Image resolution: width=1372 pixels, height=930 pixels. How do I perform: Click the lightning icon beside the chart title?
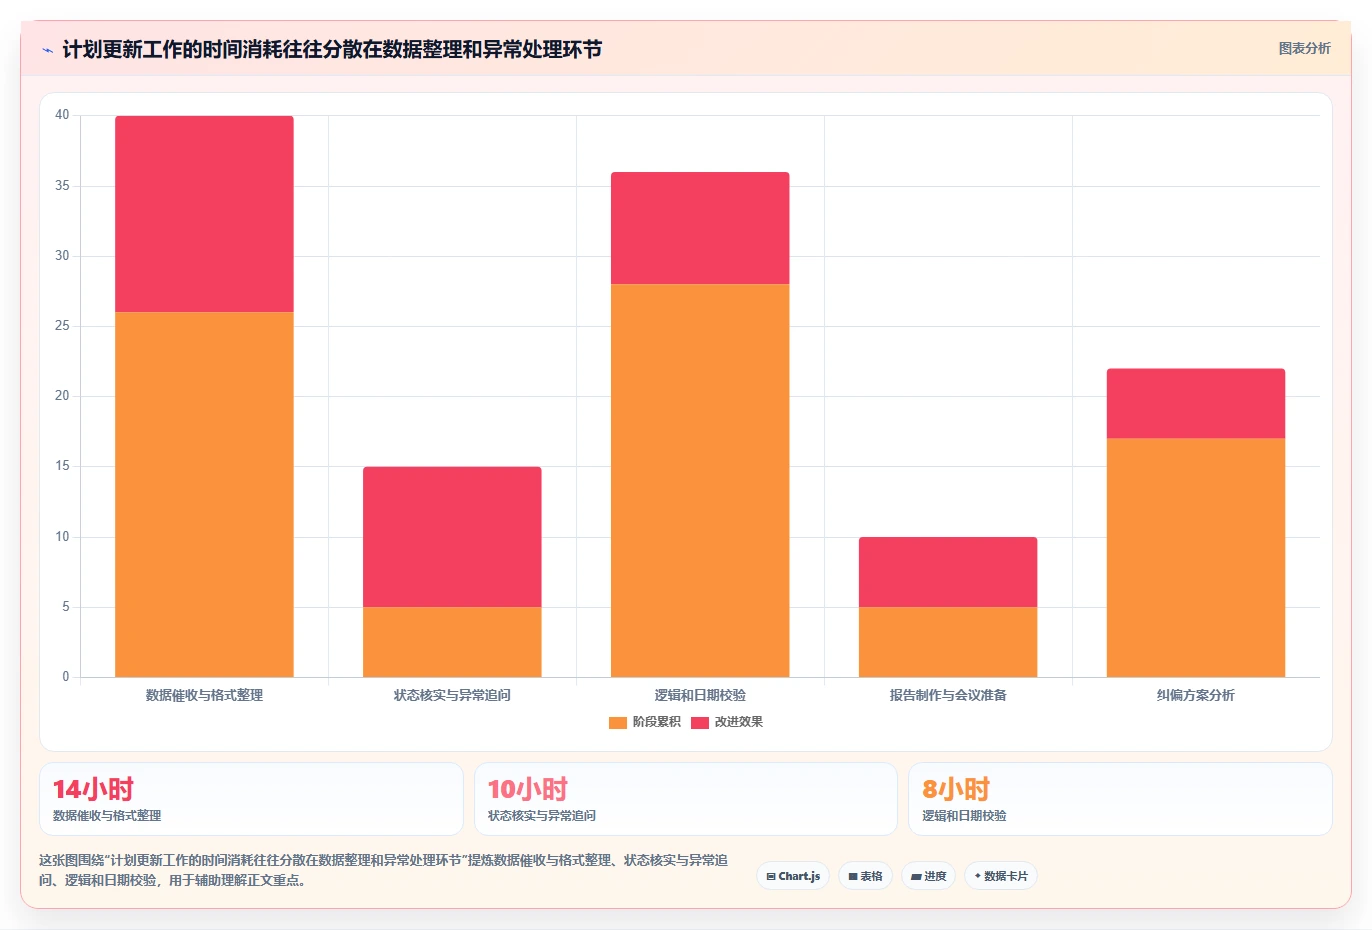point(47,50)
